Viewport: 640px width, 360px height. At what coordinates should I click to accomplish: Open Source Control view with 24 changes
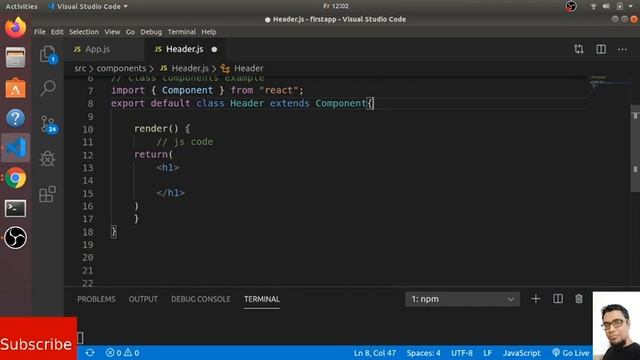49,124
